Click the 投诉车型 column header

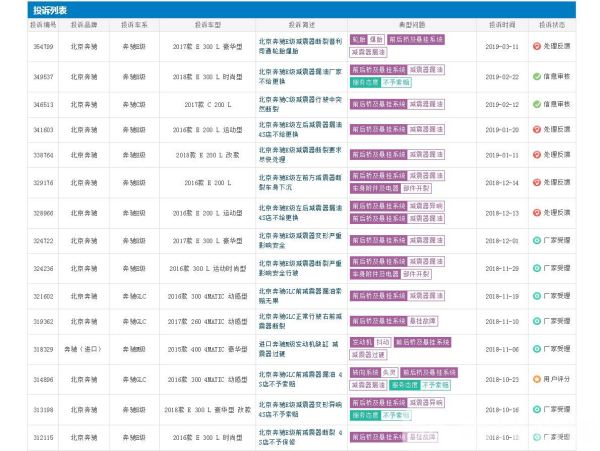pyautogui.click(x=208, y=24)
